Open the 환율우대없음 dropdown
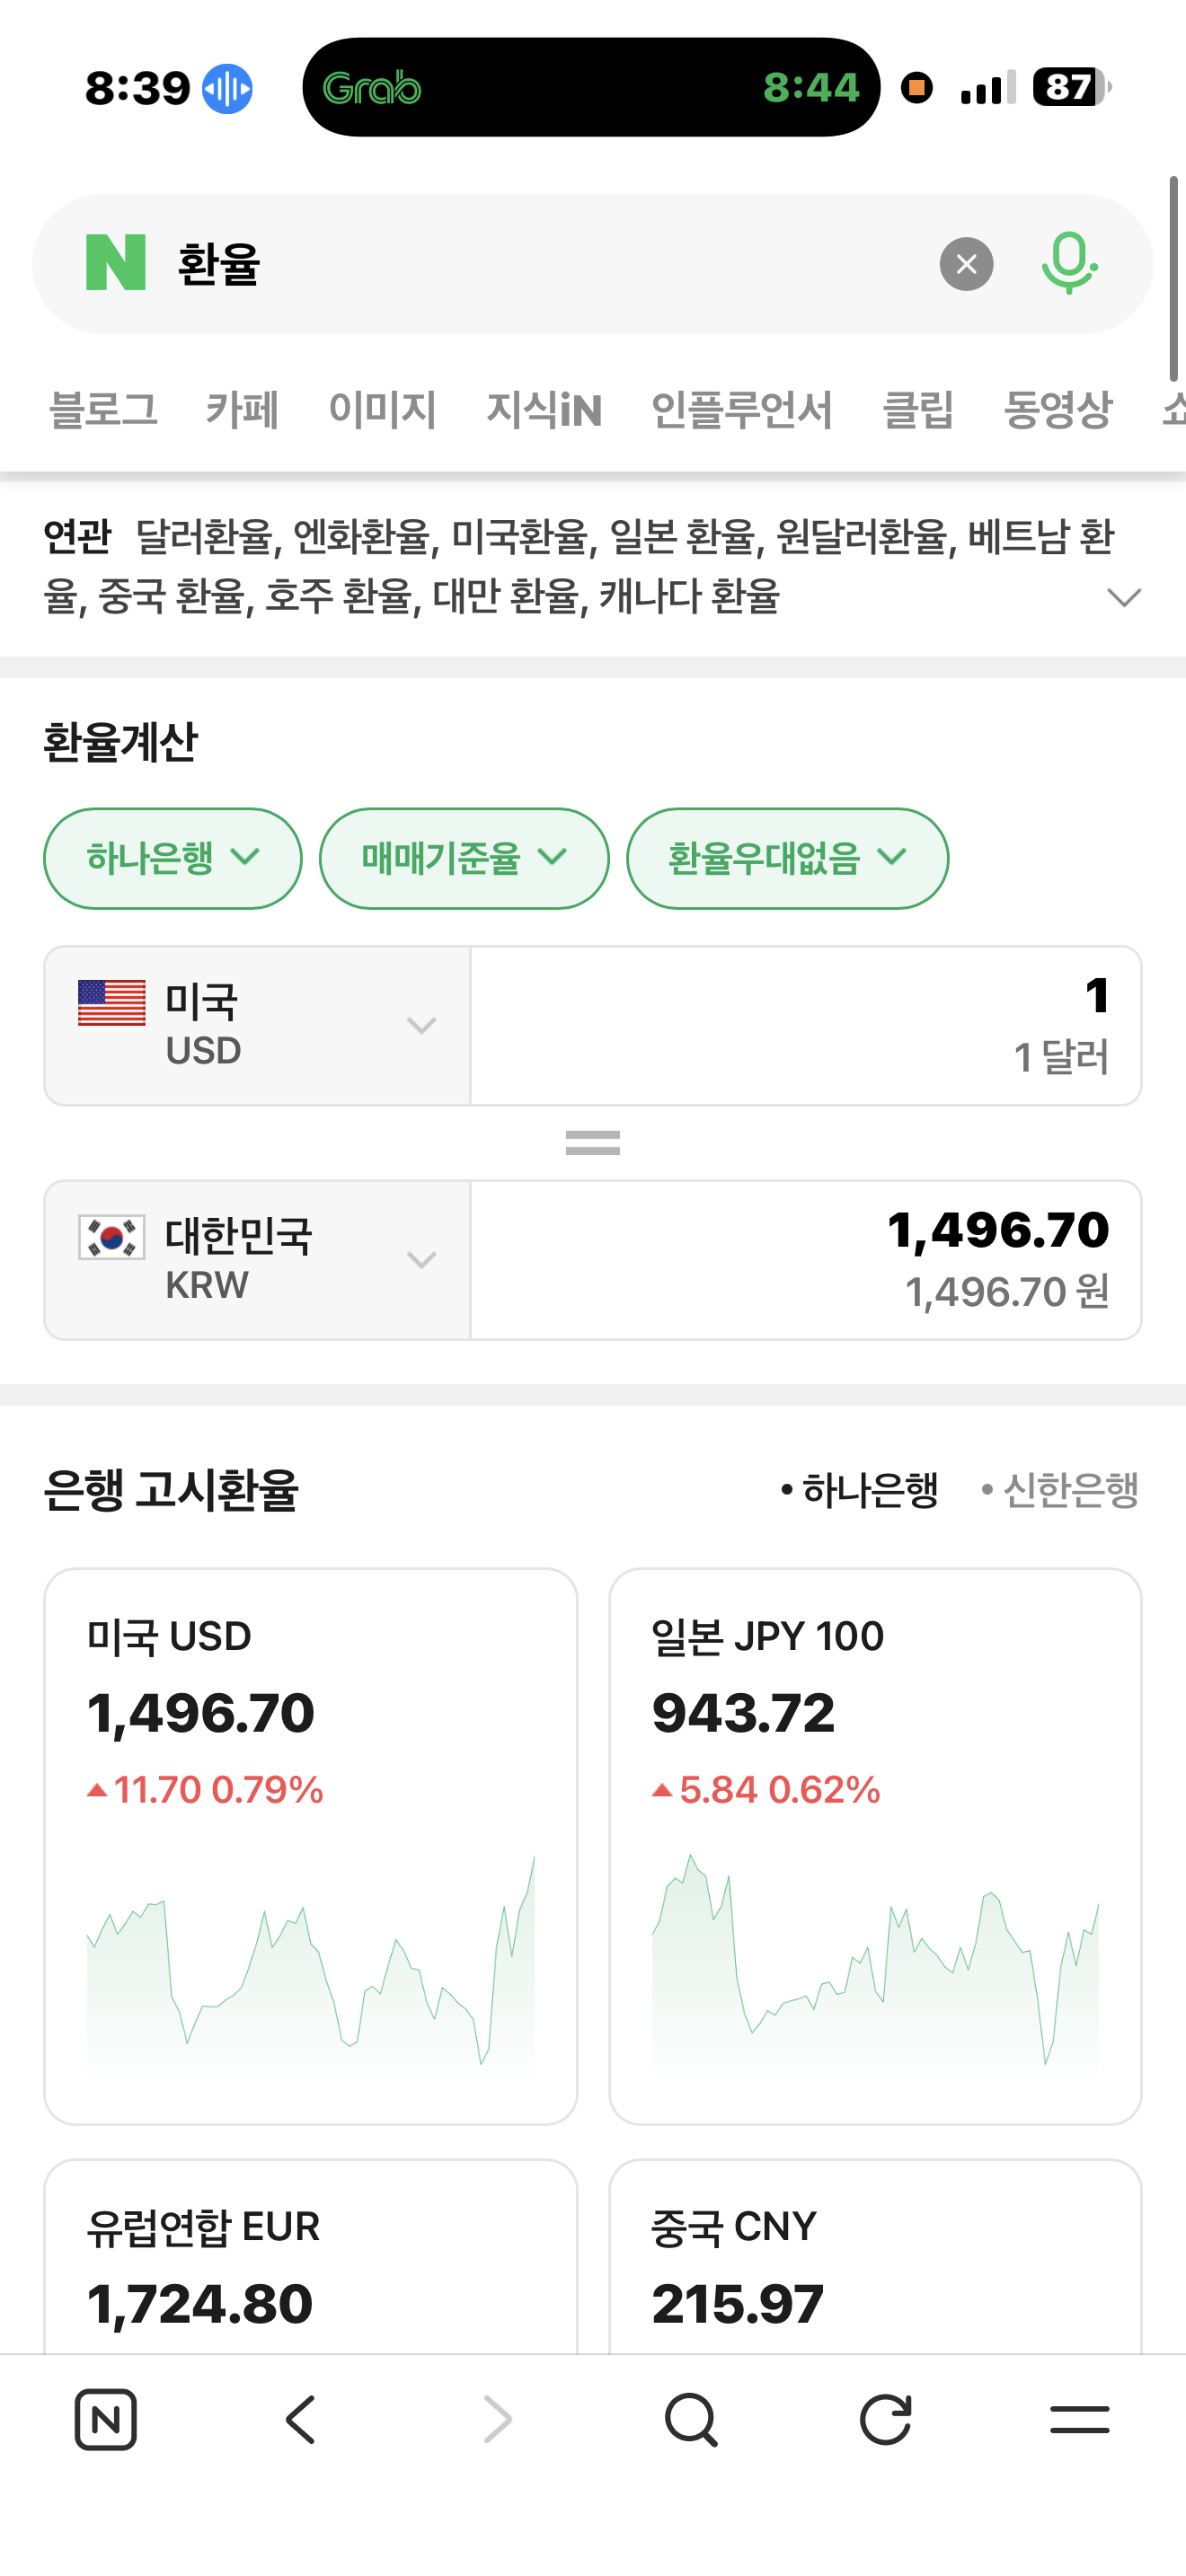The width and height of the screenshot is (1186, 2576). [787, 858]
